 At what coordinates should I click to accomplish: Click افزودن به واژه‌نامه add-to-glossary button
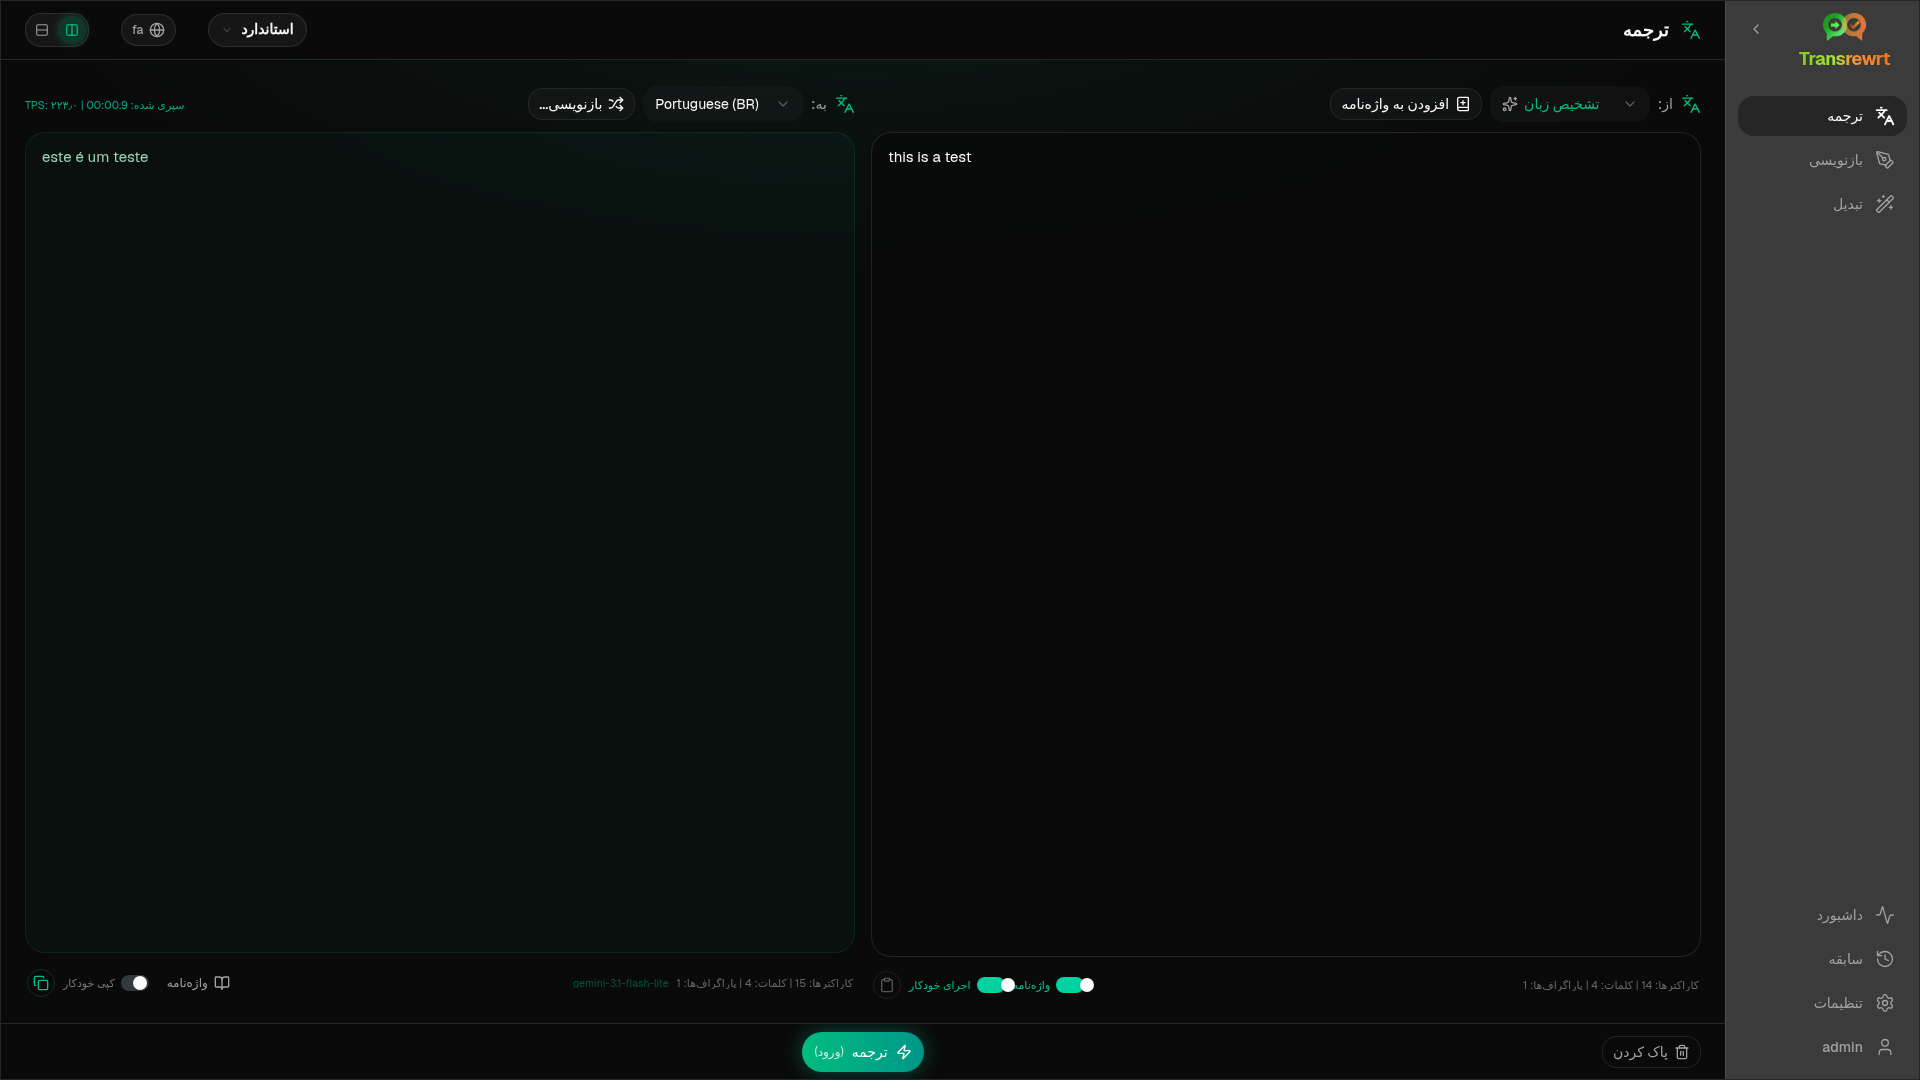(x=1405, y=104)
